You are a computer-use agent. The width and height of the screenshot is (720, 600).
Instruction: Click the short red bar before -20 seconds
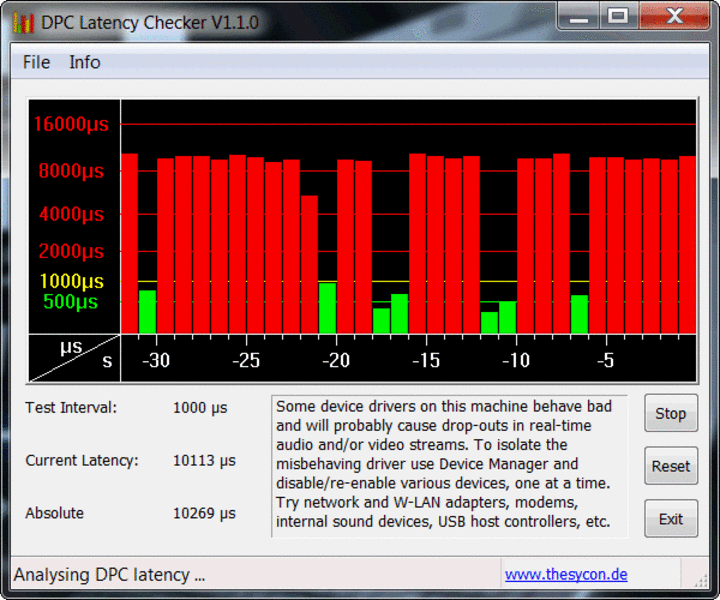[x=309, y=265]
